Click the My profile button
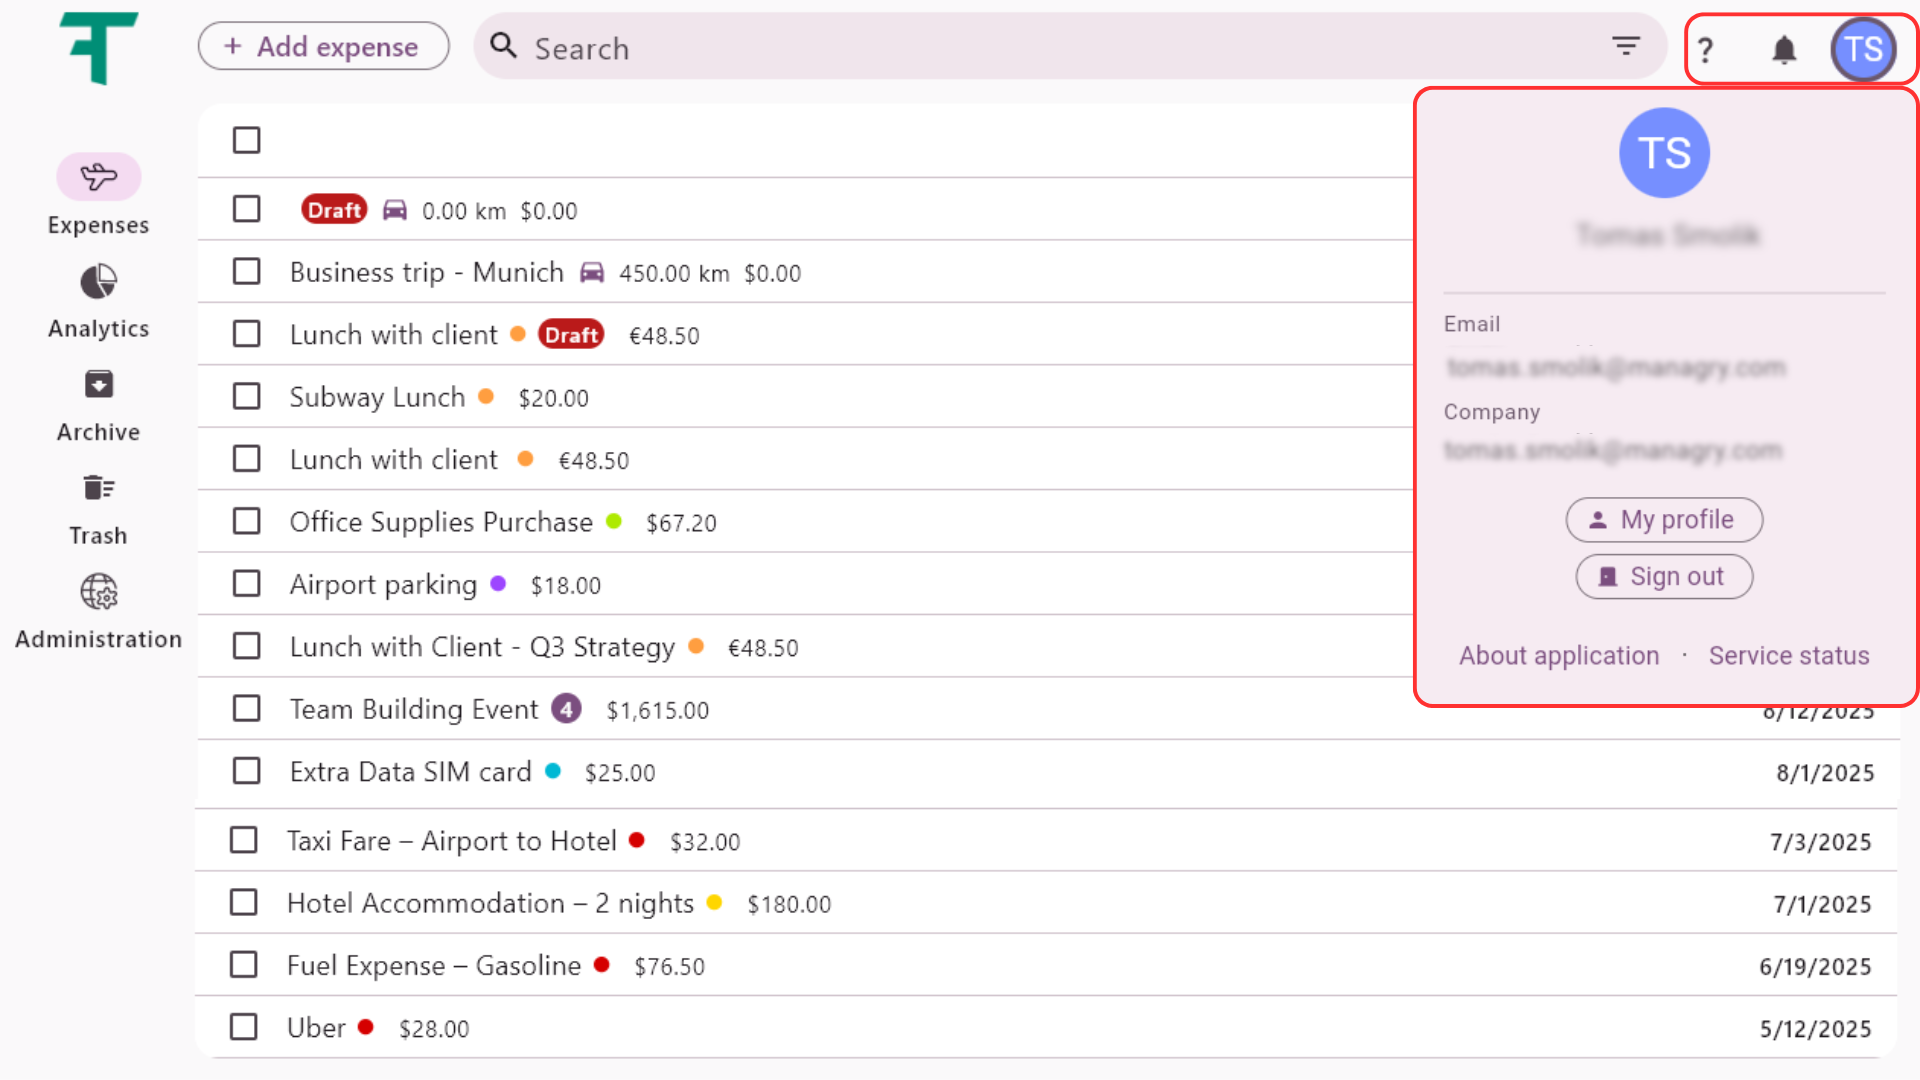 tap(1664, 520)
